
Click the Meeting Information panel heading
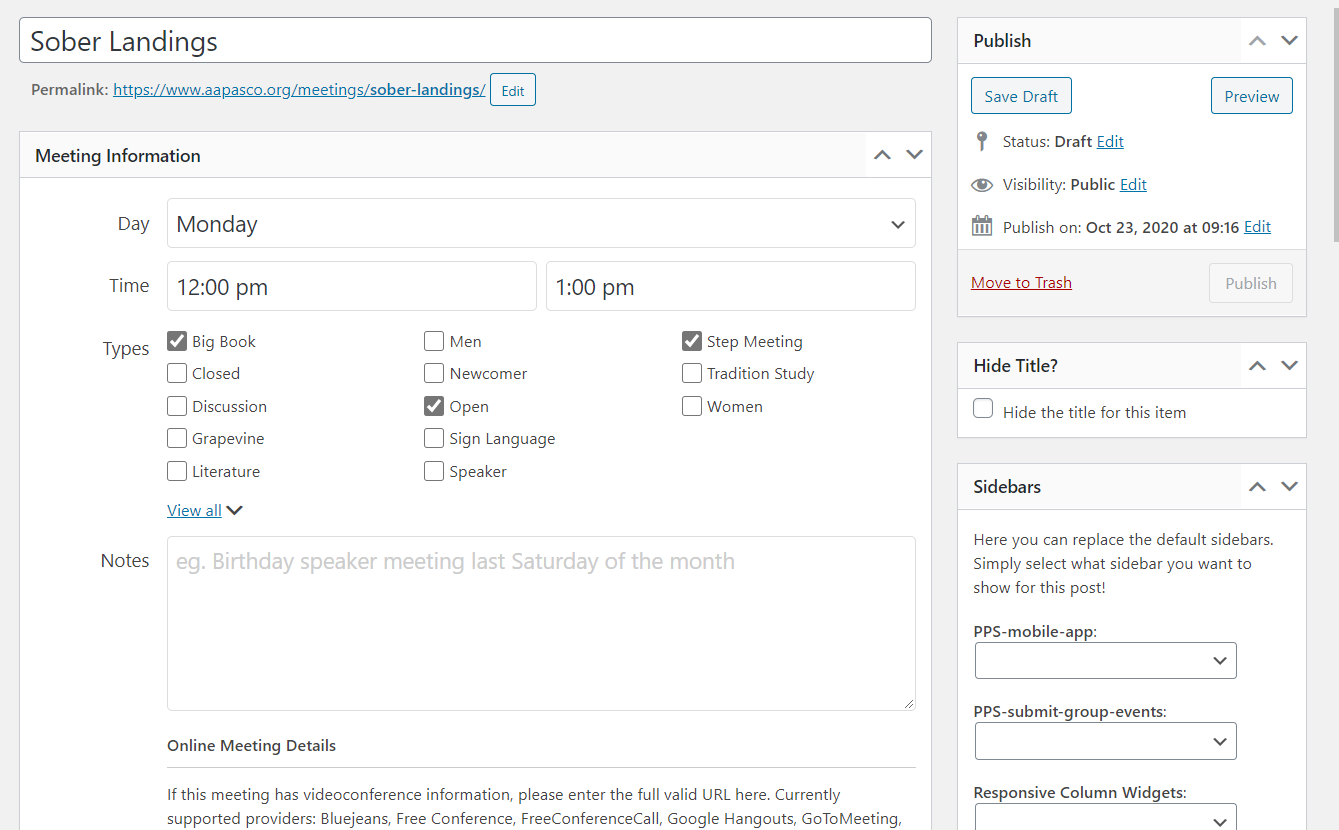point(118,156)
